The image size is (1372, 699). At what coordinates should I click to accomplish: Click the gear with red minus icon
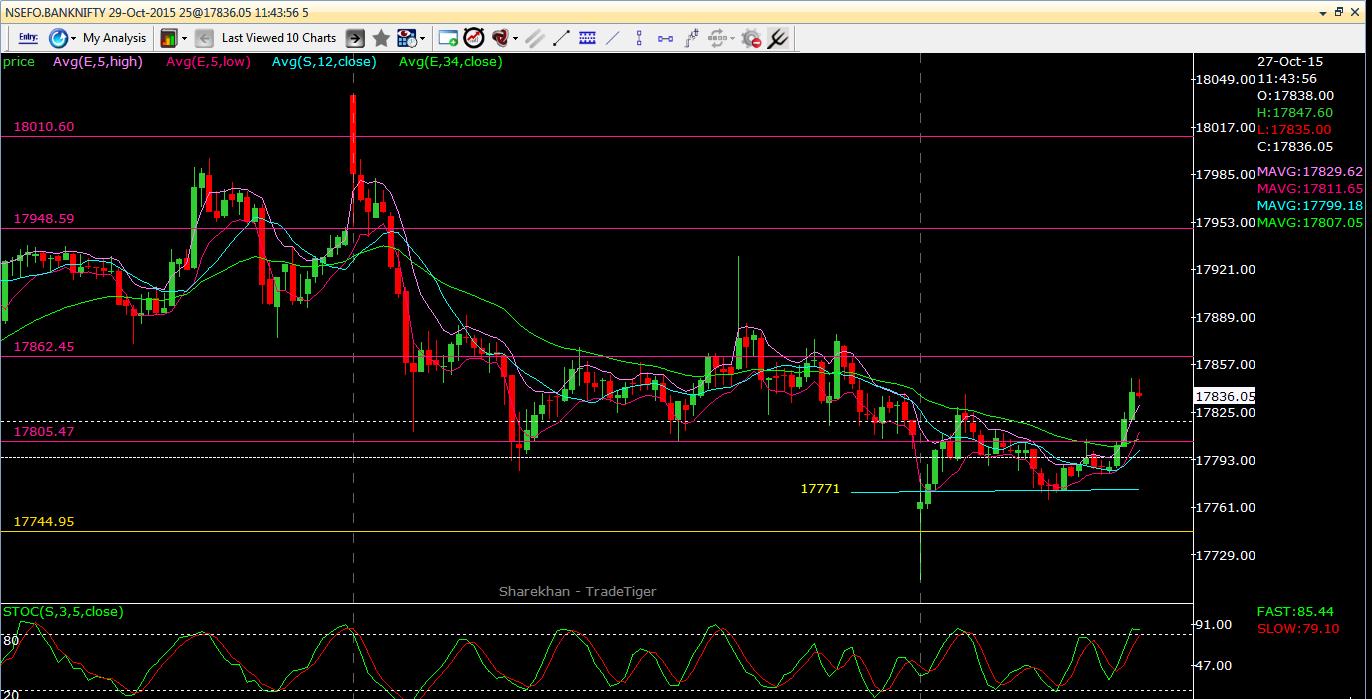751,39
